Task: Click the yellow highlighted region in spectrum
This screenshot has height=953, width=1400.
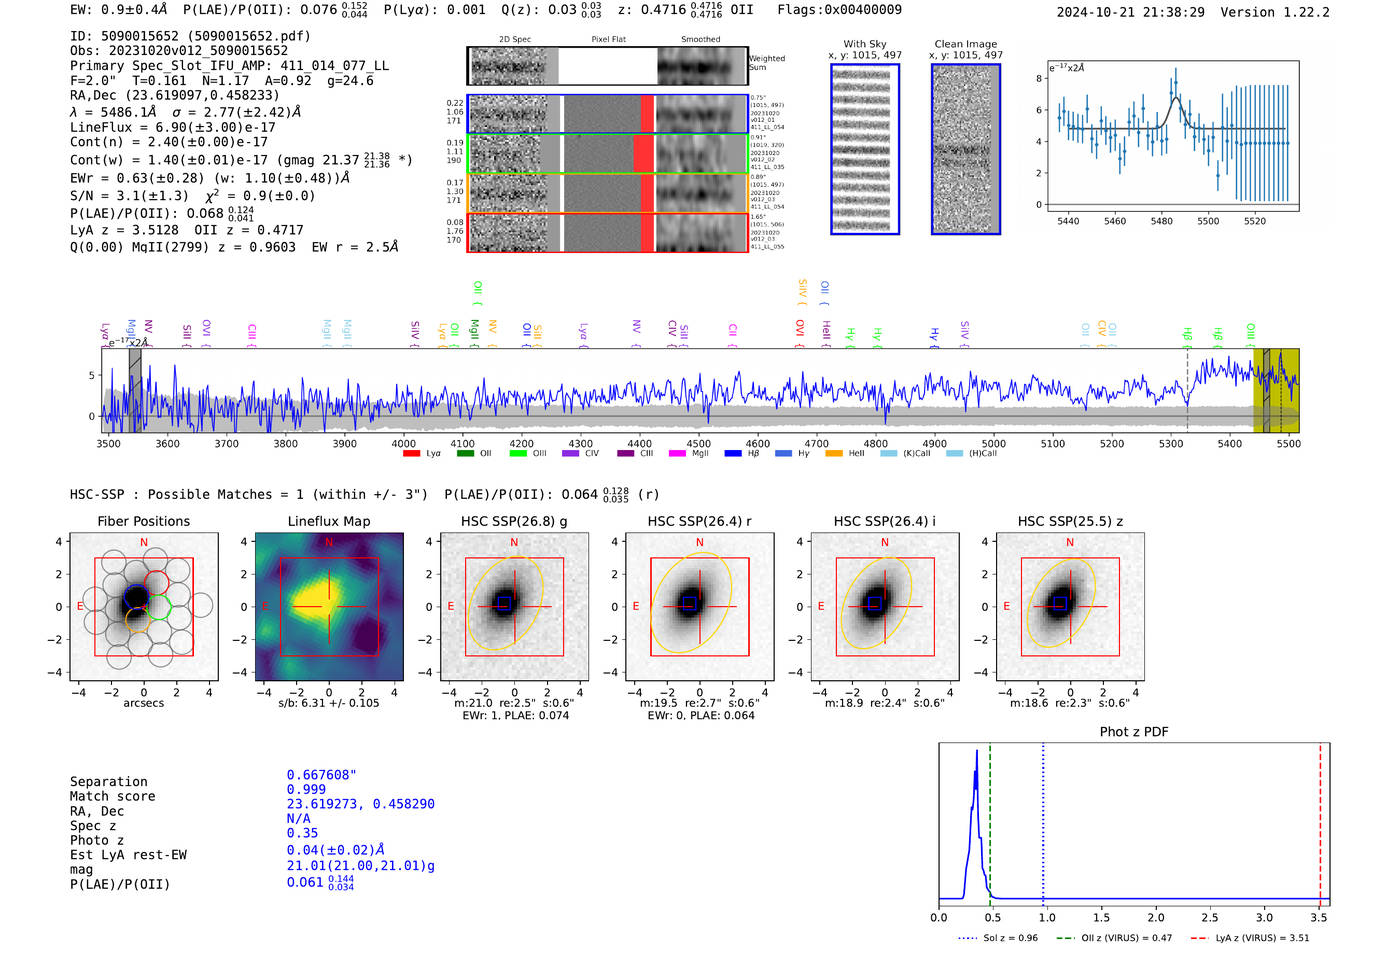Action: pos(1276,390)
